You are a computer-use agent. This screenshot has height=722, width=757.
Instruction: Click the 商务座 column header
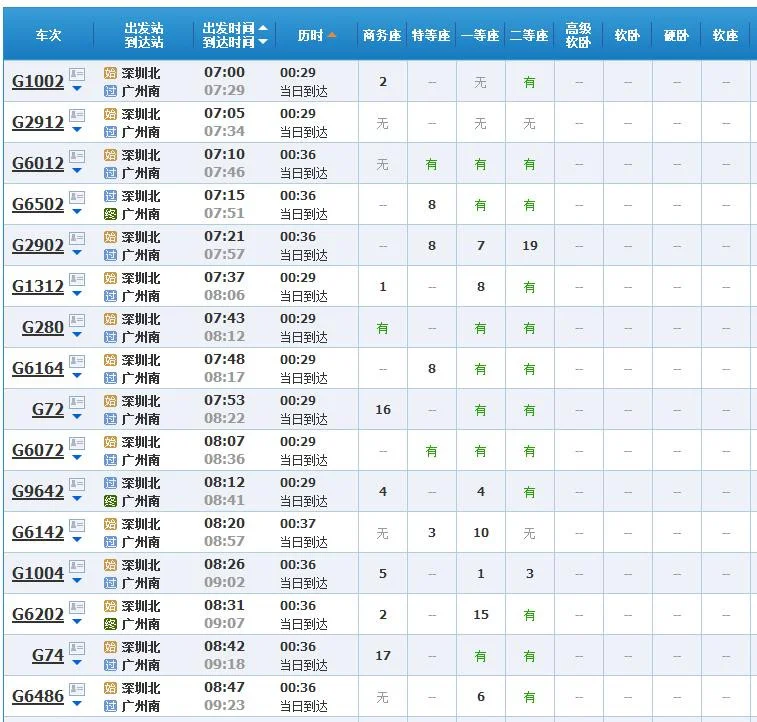pyautogui.click(x=382, y=35)
